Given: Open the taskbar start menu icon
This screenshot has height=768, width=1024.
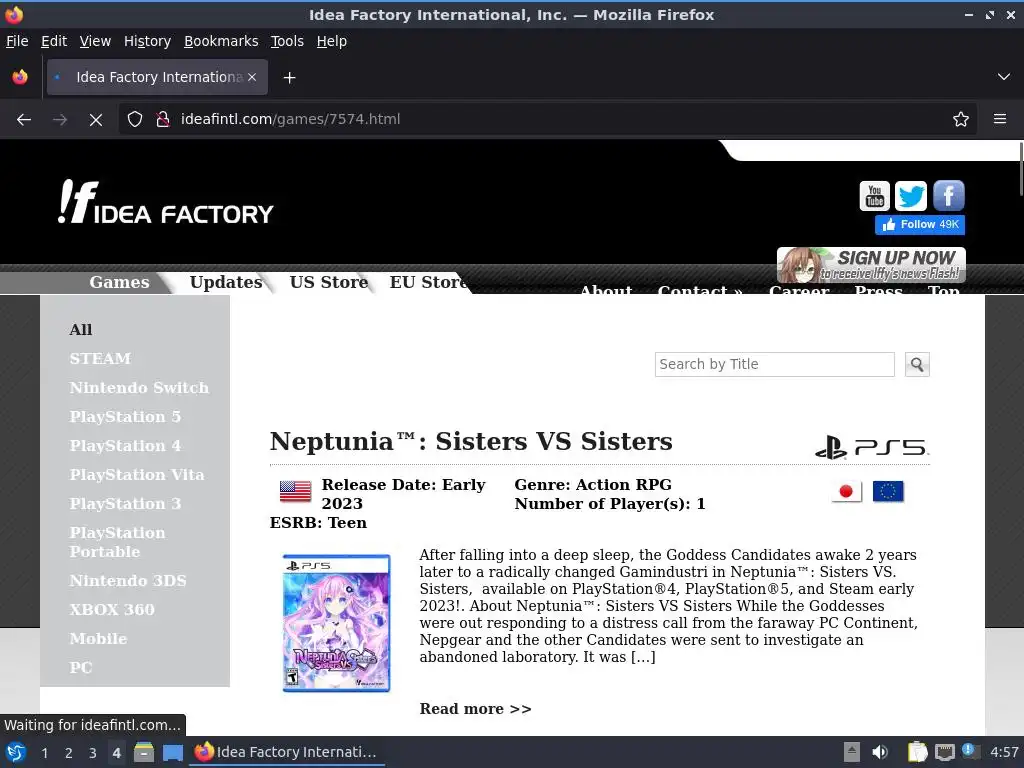Looking at the screenshot, I should [x=16, y=752].
